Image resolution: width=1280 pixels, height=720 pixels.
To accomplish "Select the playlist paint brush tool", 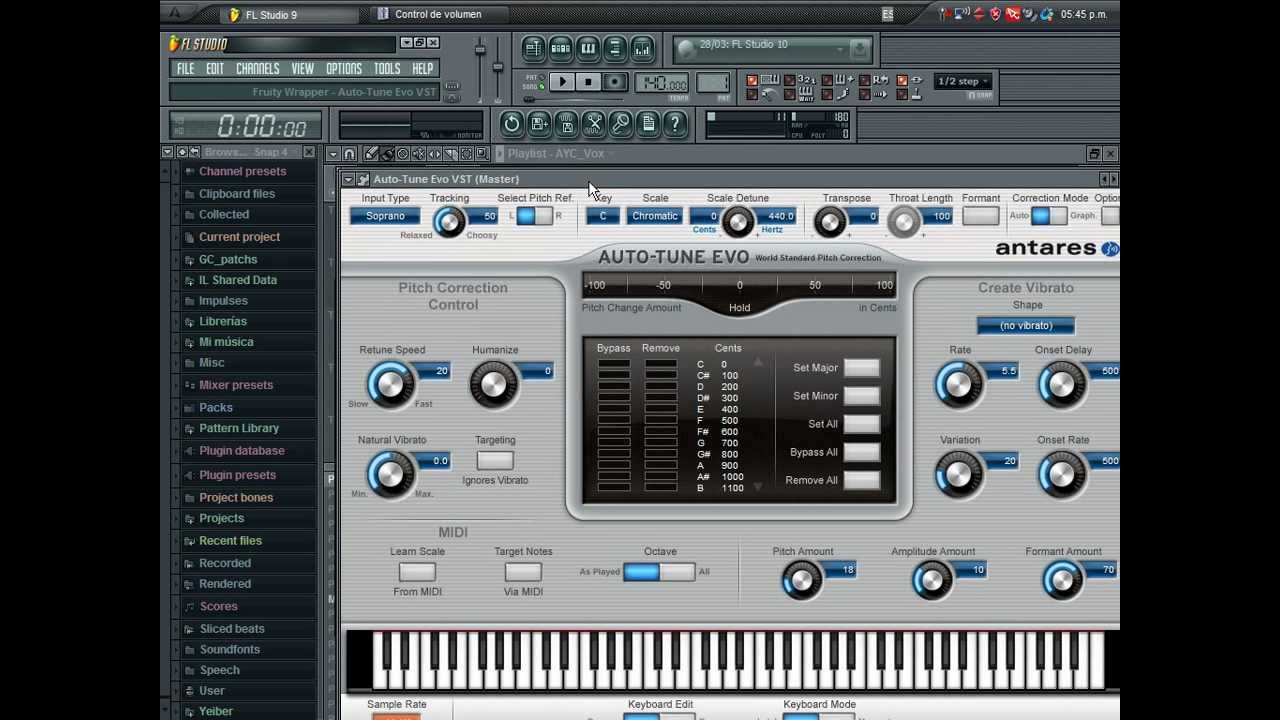I will 387,153.
